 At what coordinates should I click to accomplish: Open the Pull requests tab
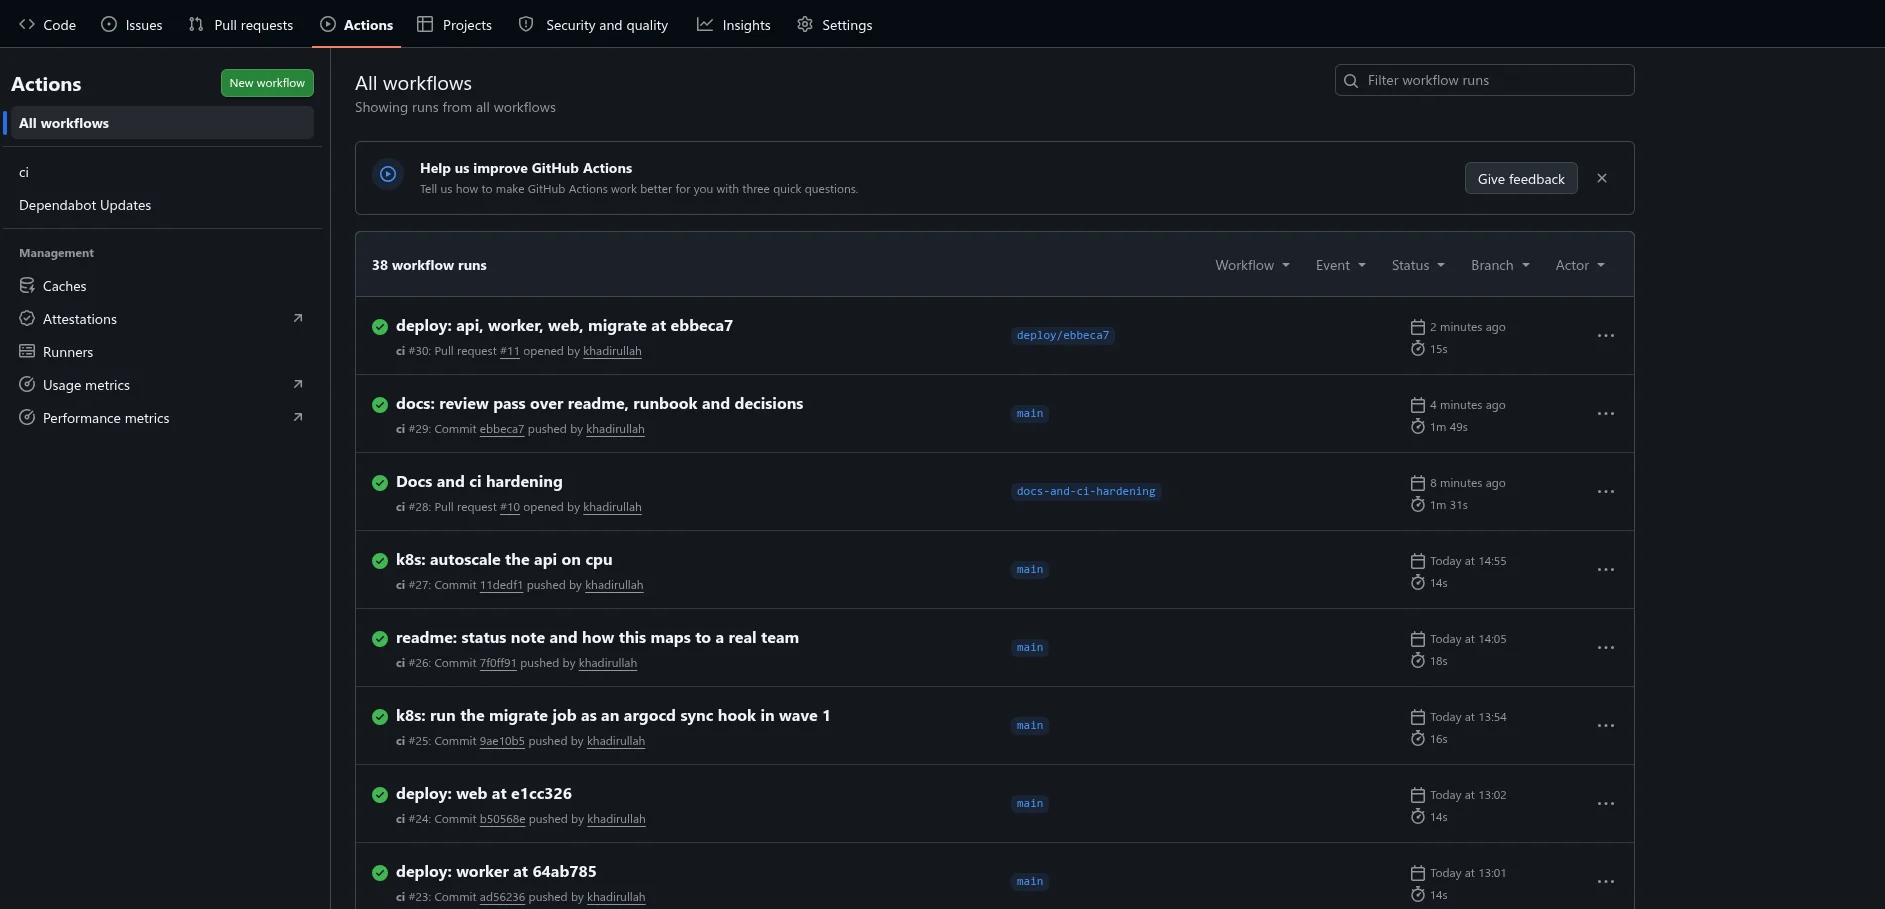(x=241, y=24)
